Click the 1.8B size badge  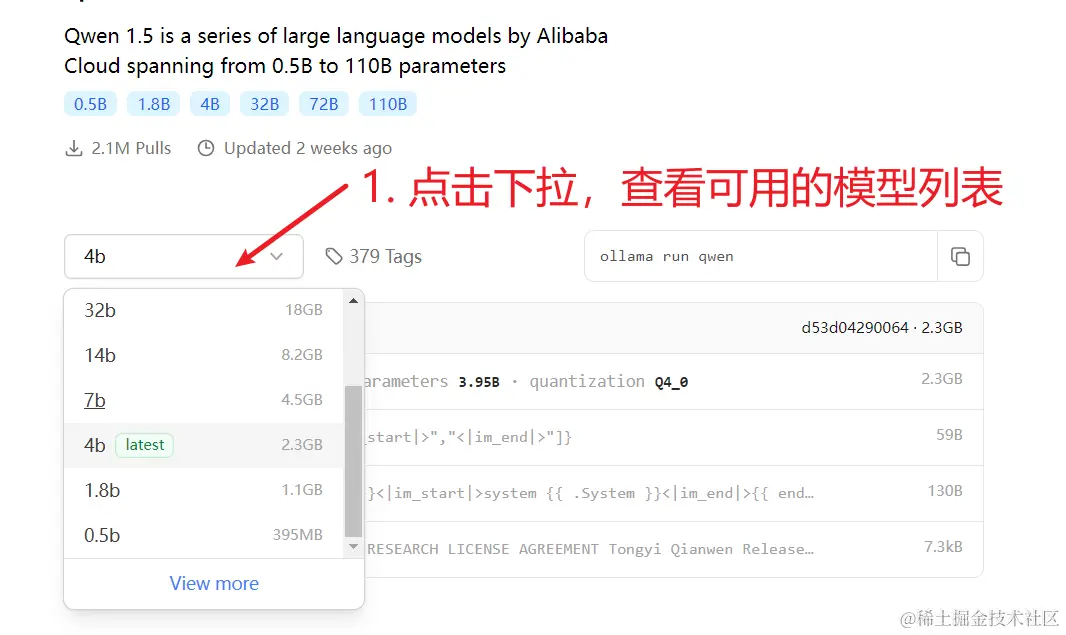click(x=154, y=104)
